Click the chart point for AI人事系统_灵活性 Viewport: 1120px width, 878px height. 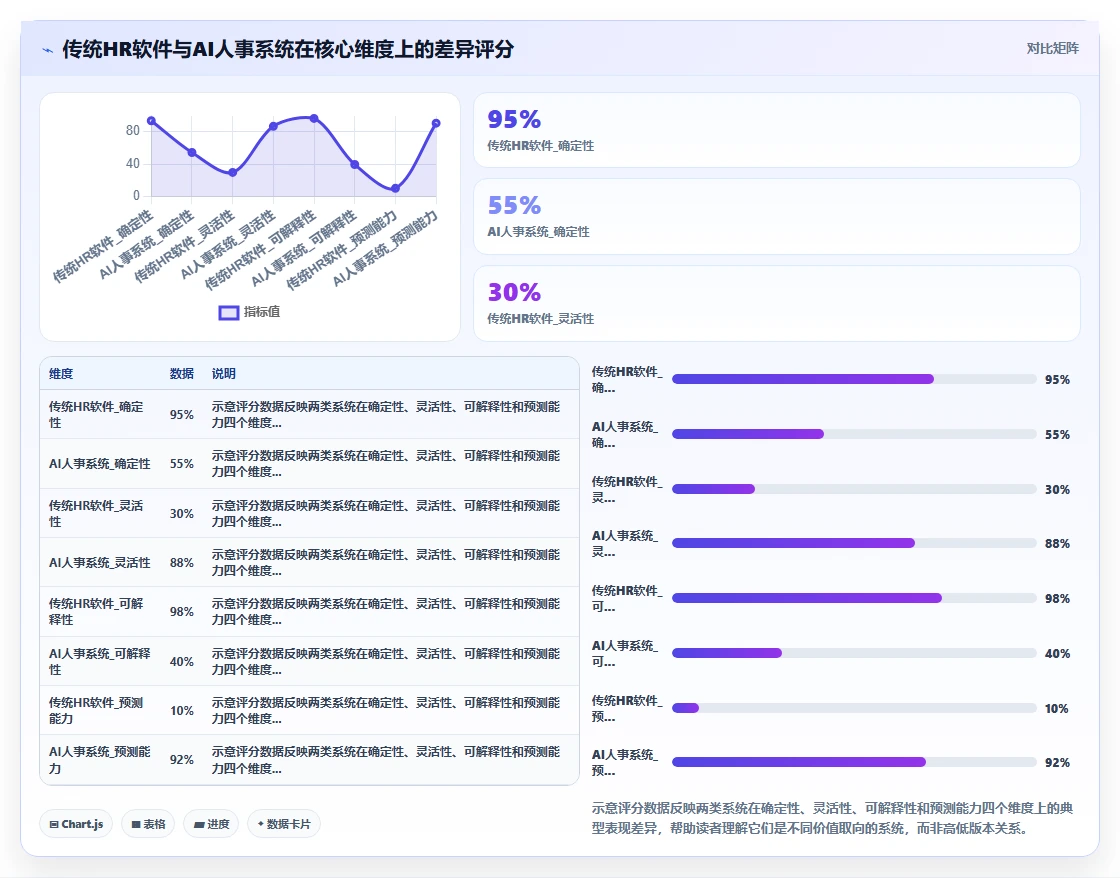pos(274,126)
